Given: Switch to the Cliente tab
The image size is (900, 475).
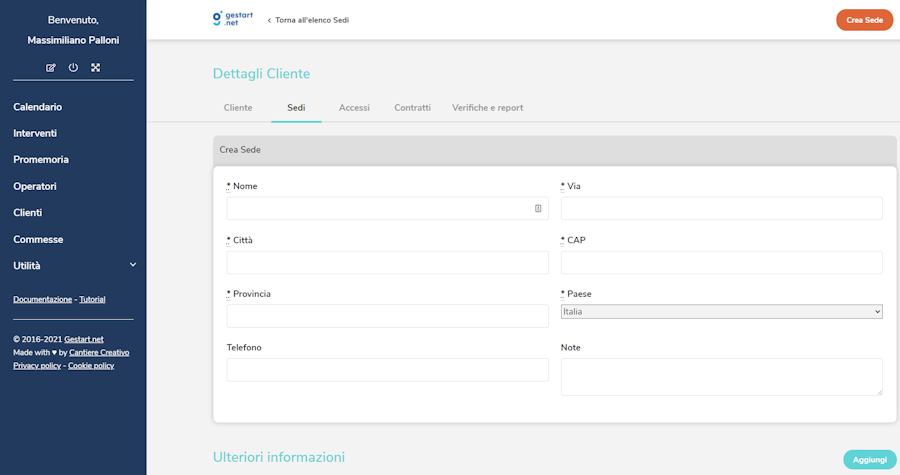Looking at the screenshot, I should click(238, 108).
